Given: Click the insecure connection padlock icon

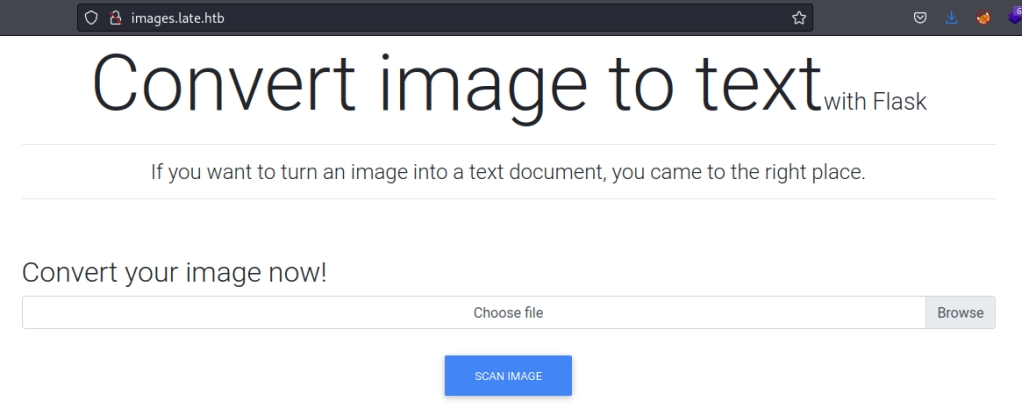Looking at the screenshot, I should point(114,18).
